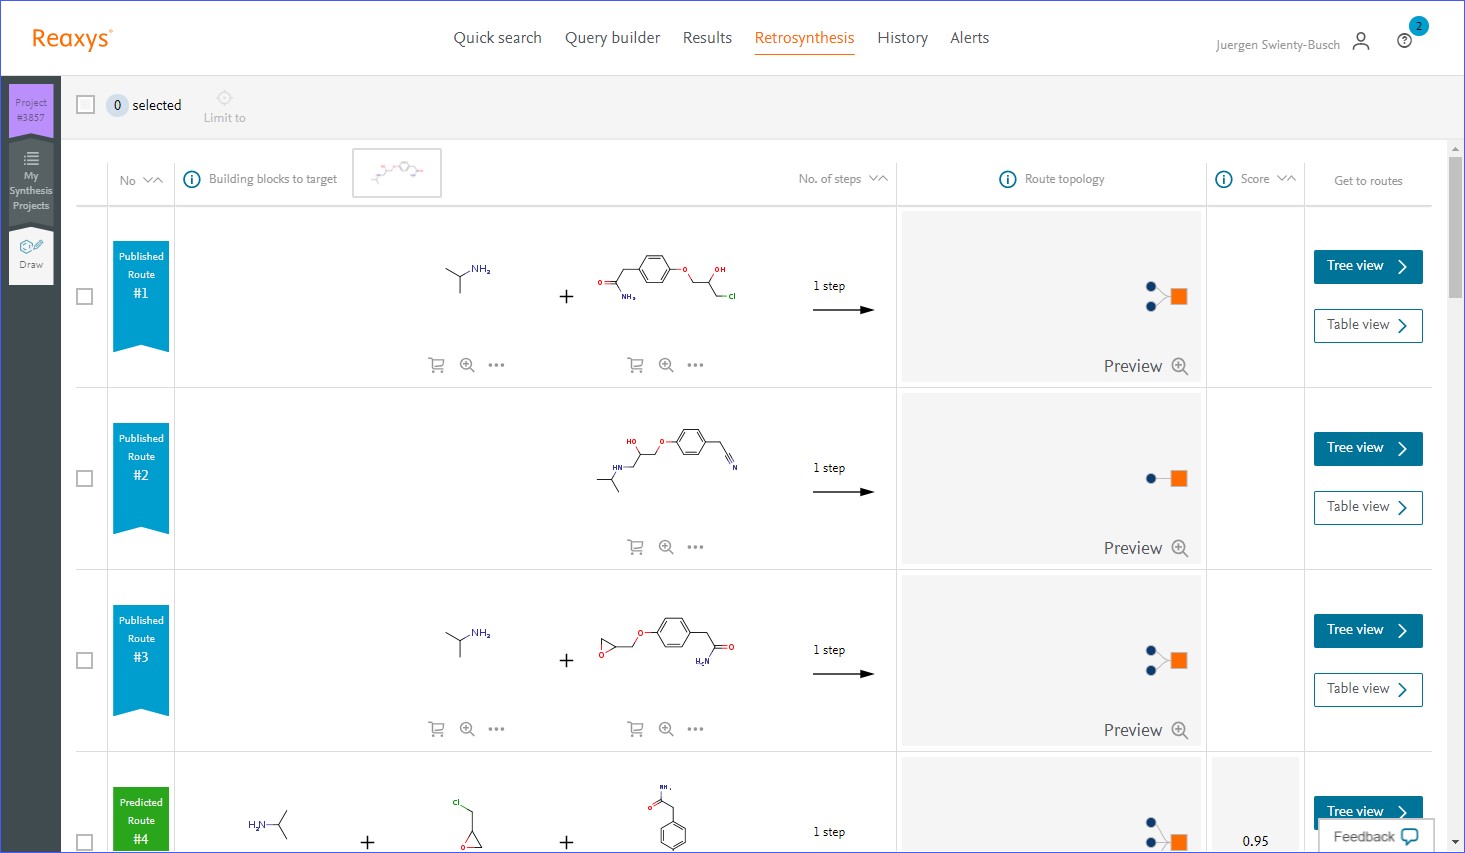1465x853 pixels.
Task: Toggle the select-all checkbox at top
Action: tap(86, 105)
